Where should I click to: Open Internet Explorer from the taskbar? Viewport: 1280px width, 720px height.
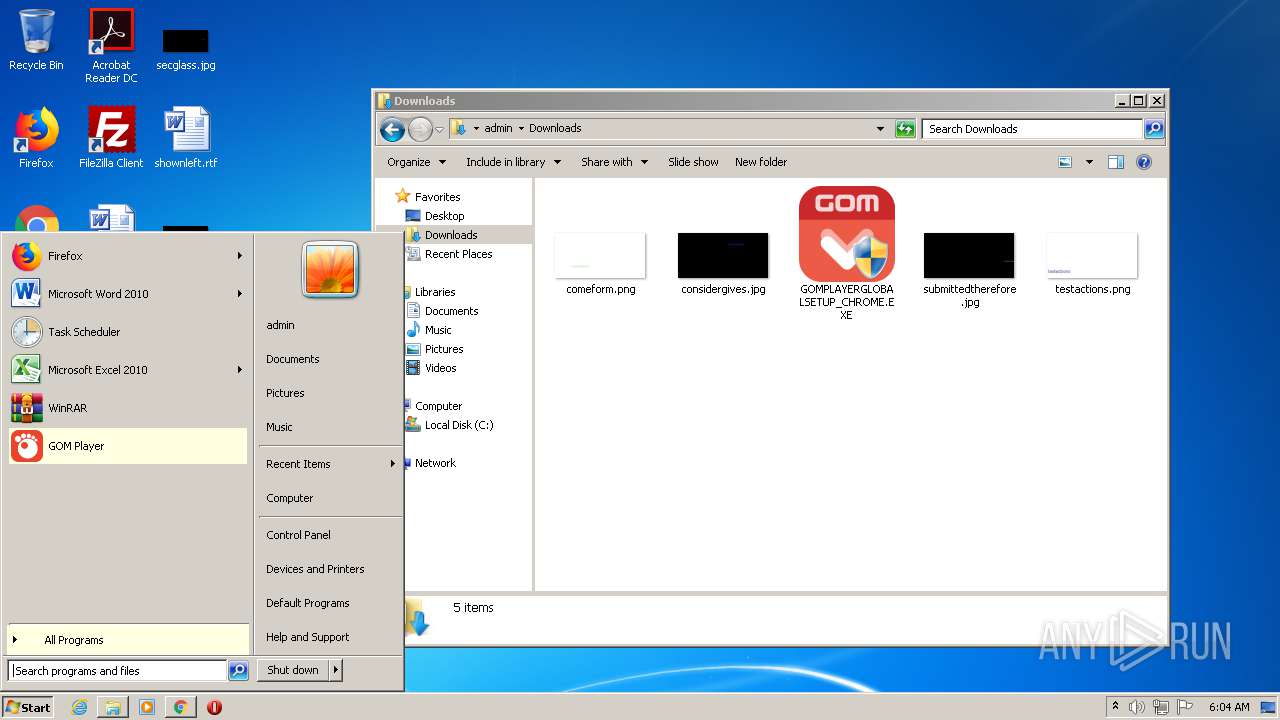pos(80,707)
